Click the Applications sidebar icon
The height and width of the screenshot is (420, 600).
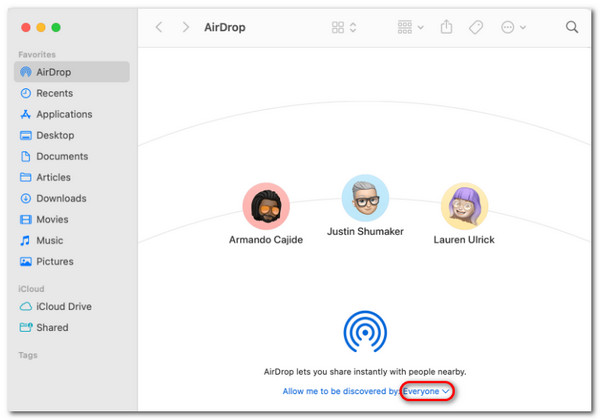26,114
